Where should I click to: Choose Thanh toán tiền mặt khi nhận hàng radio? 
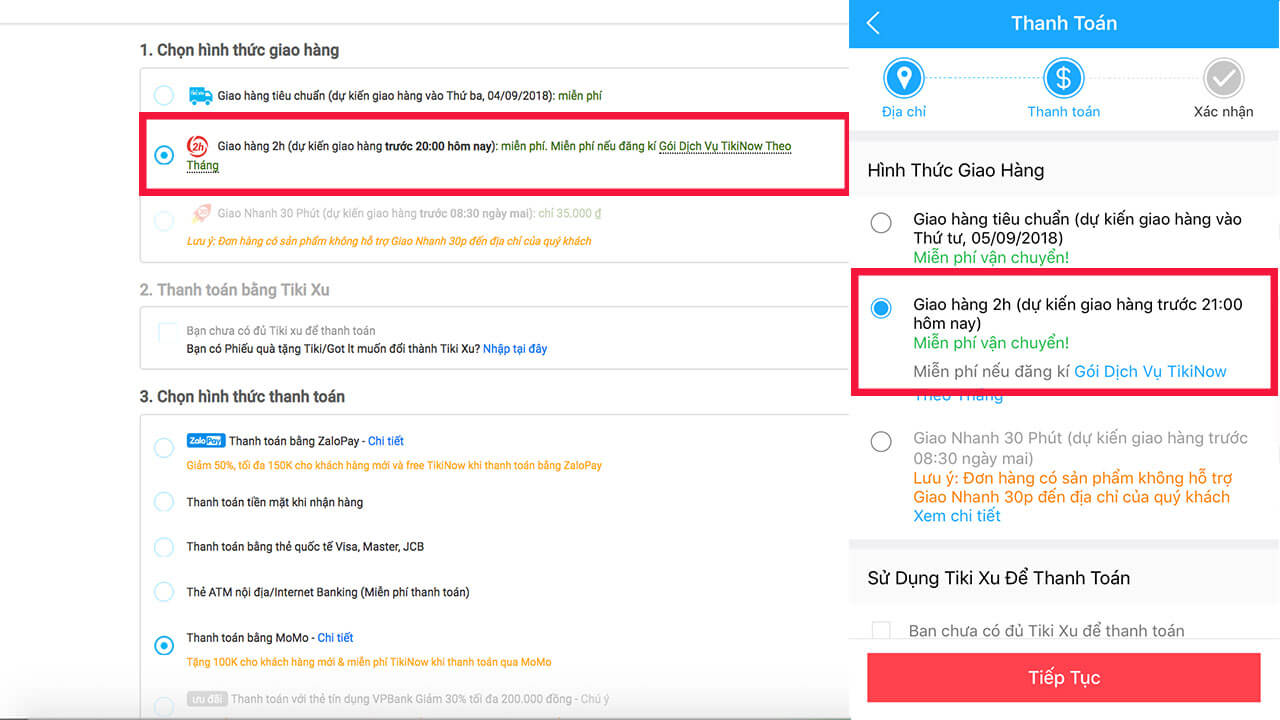(x=164, y=502)
